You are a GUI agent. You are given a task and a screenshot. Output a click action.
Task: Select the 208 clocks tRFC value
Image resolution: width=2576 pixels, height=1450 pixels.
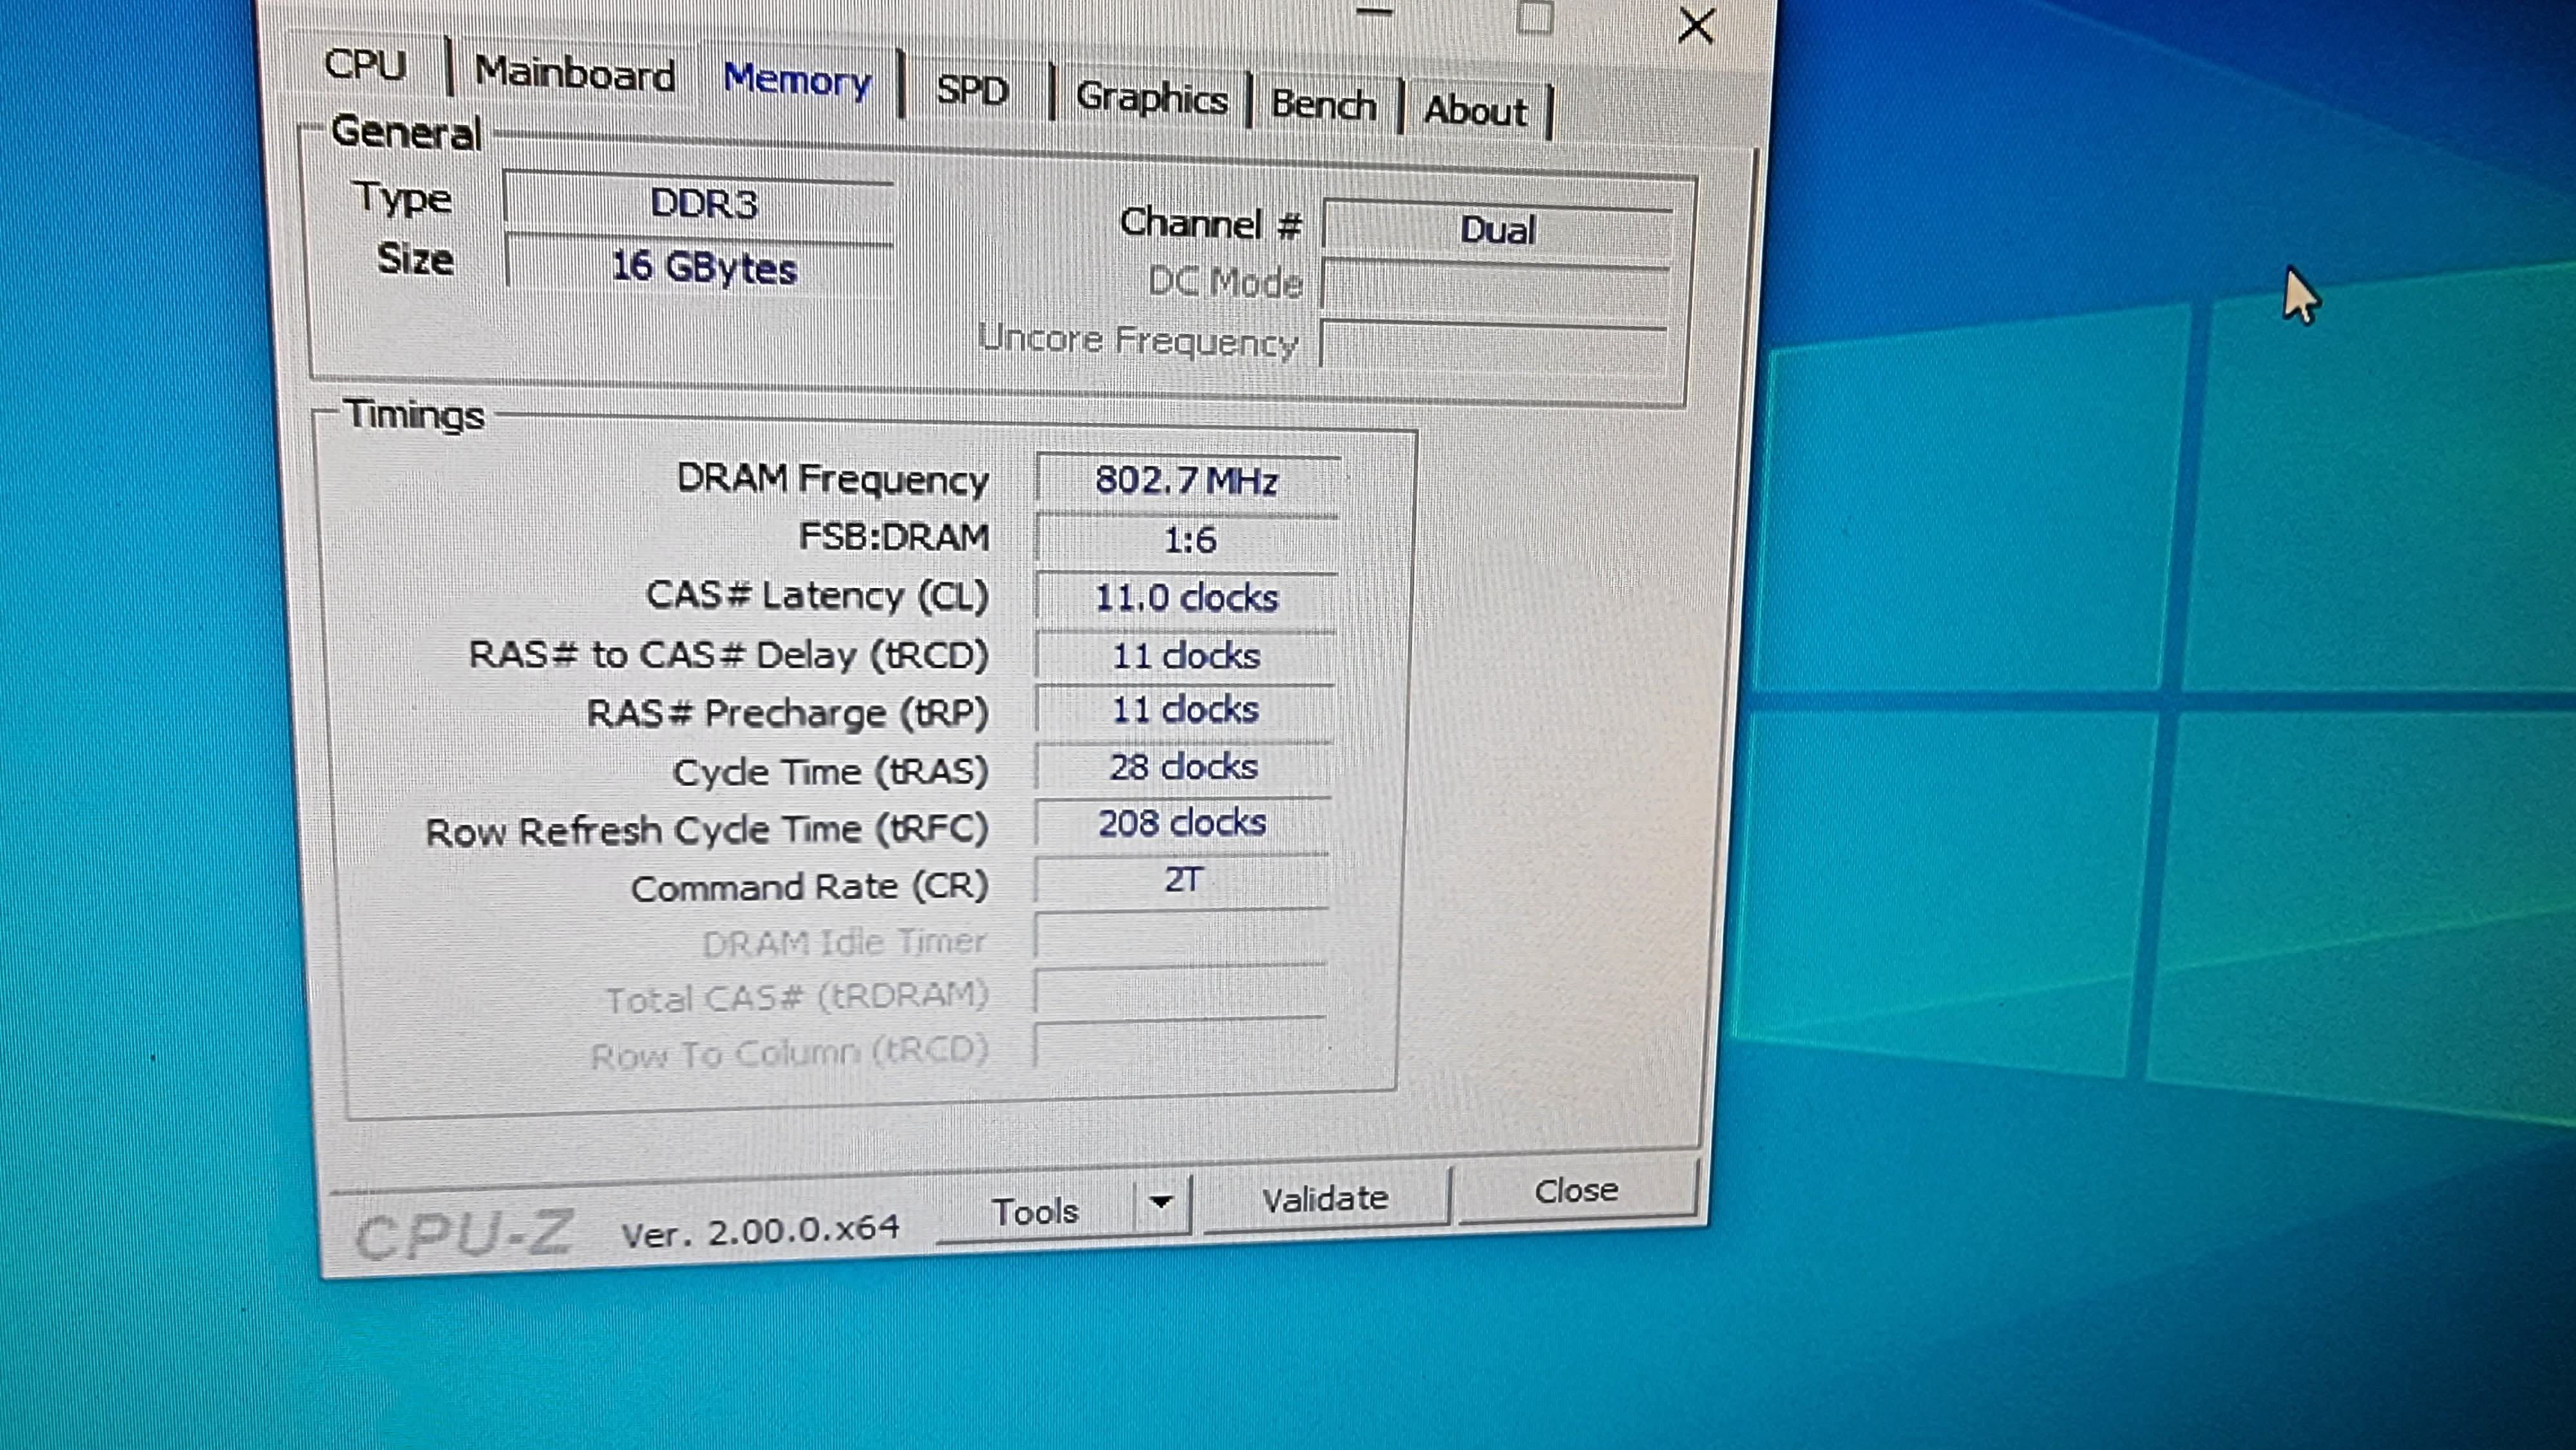coord(1183,824)
